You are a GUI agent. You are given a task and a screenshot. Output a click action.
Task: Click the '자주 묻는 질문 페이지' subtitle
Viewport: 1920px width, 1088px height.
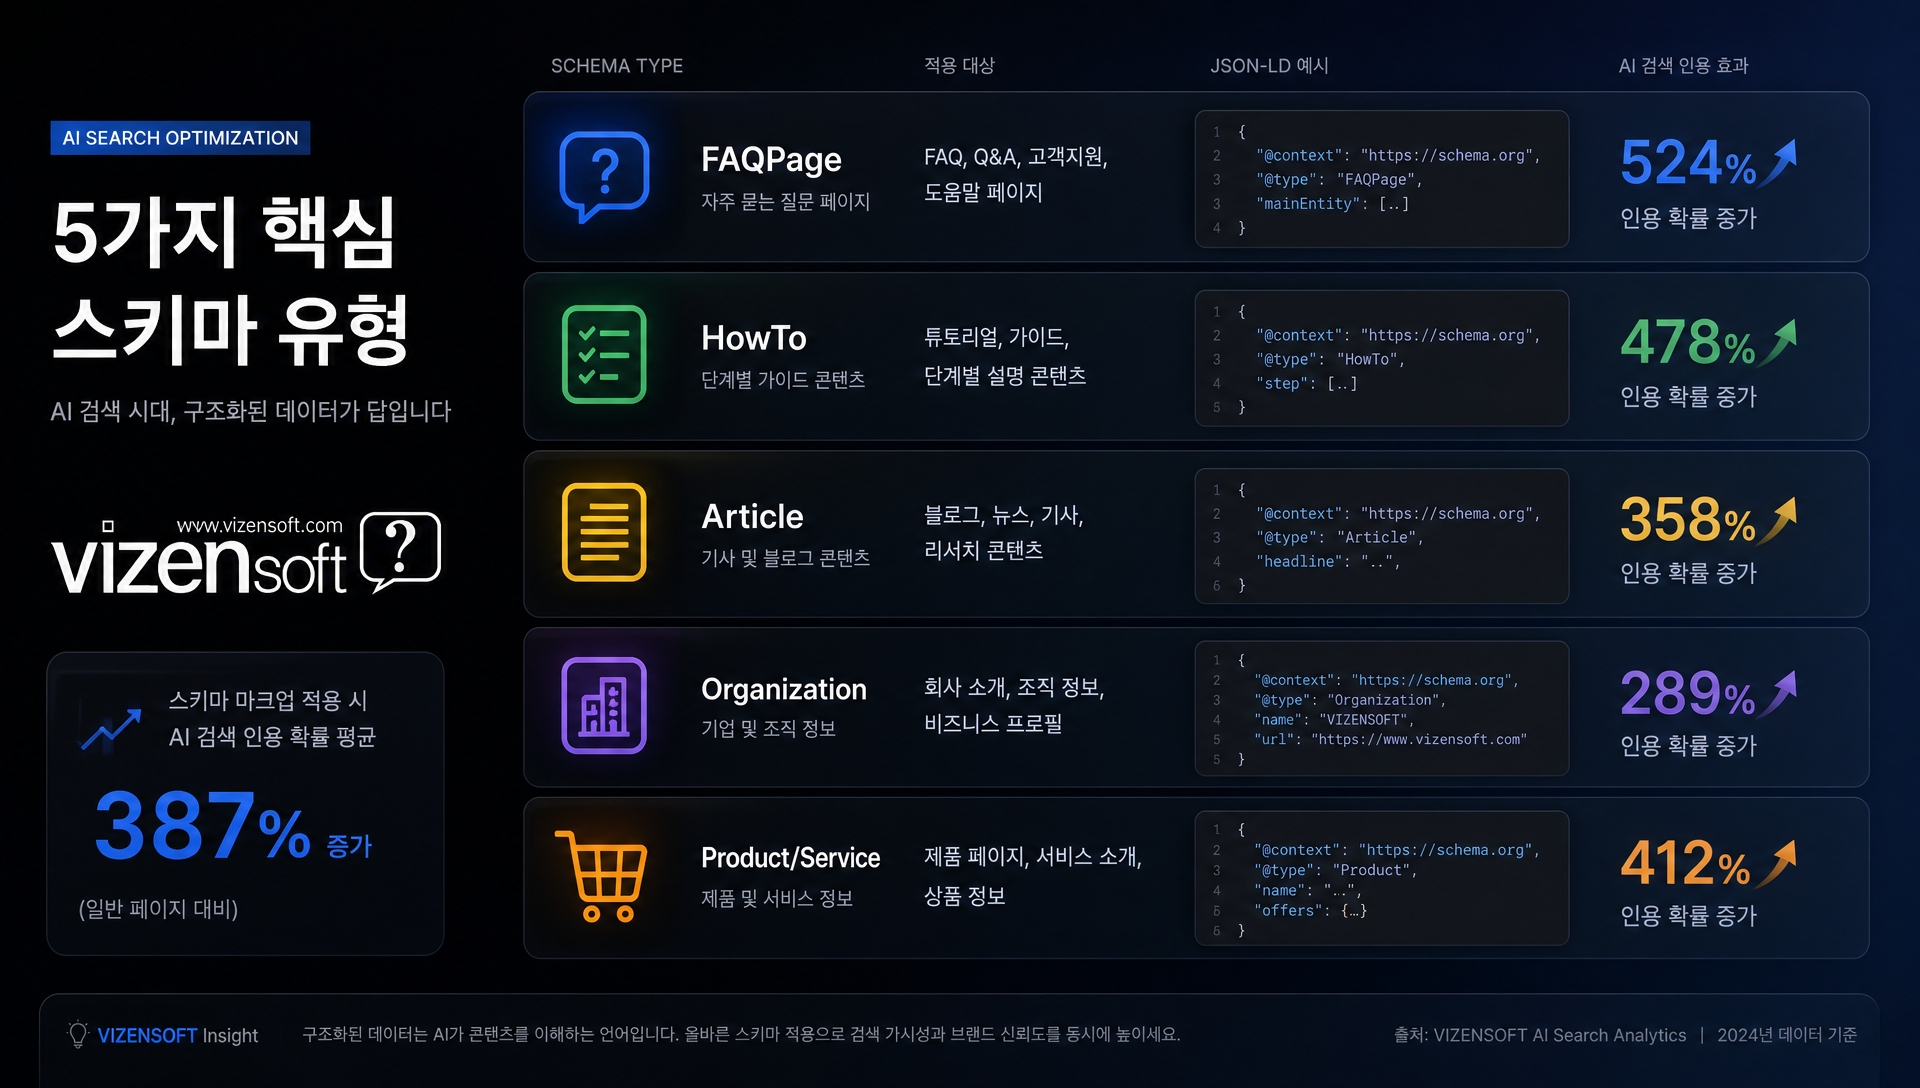point(785,202)
